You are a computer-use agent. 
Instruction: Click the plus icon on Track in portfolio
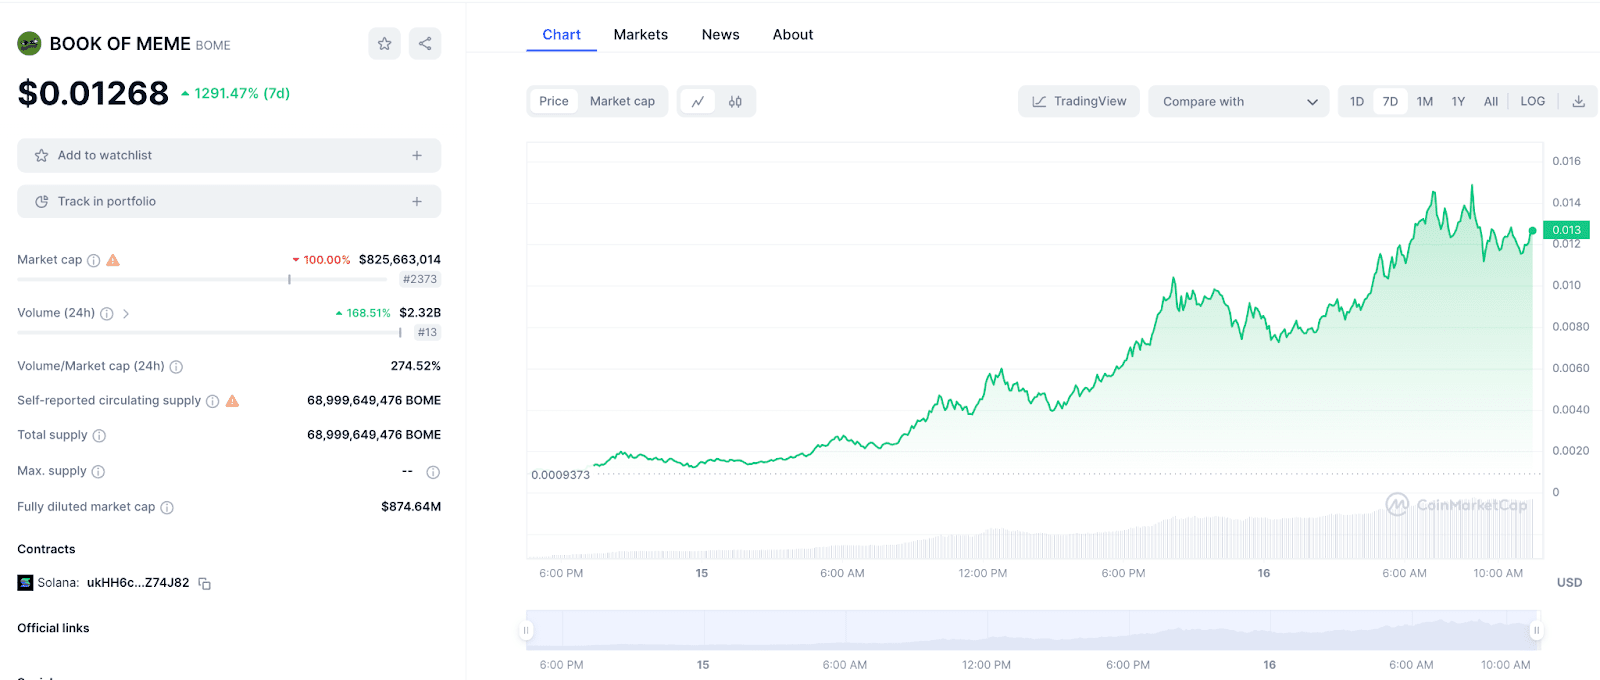(417, 201)
